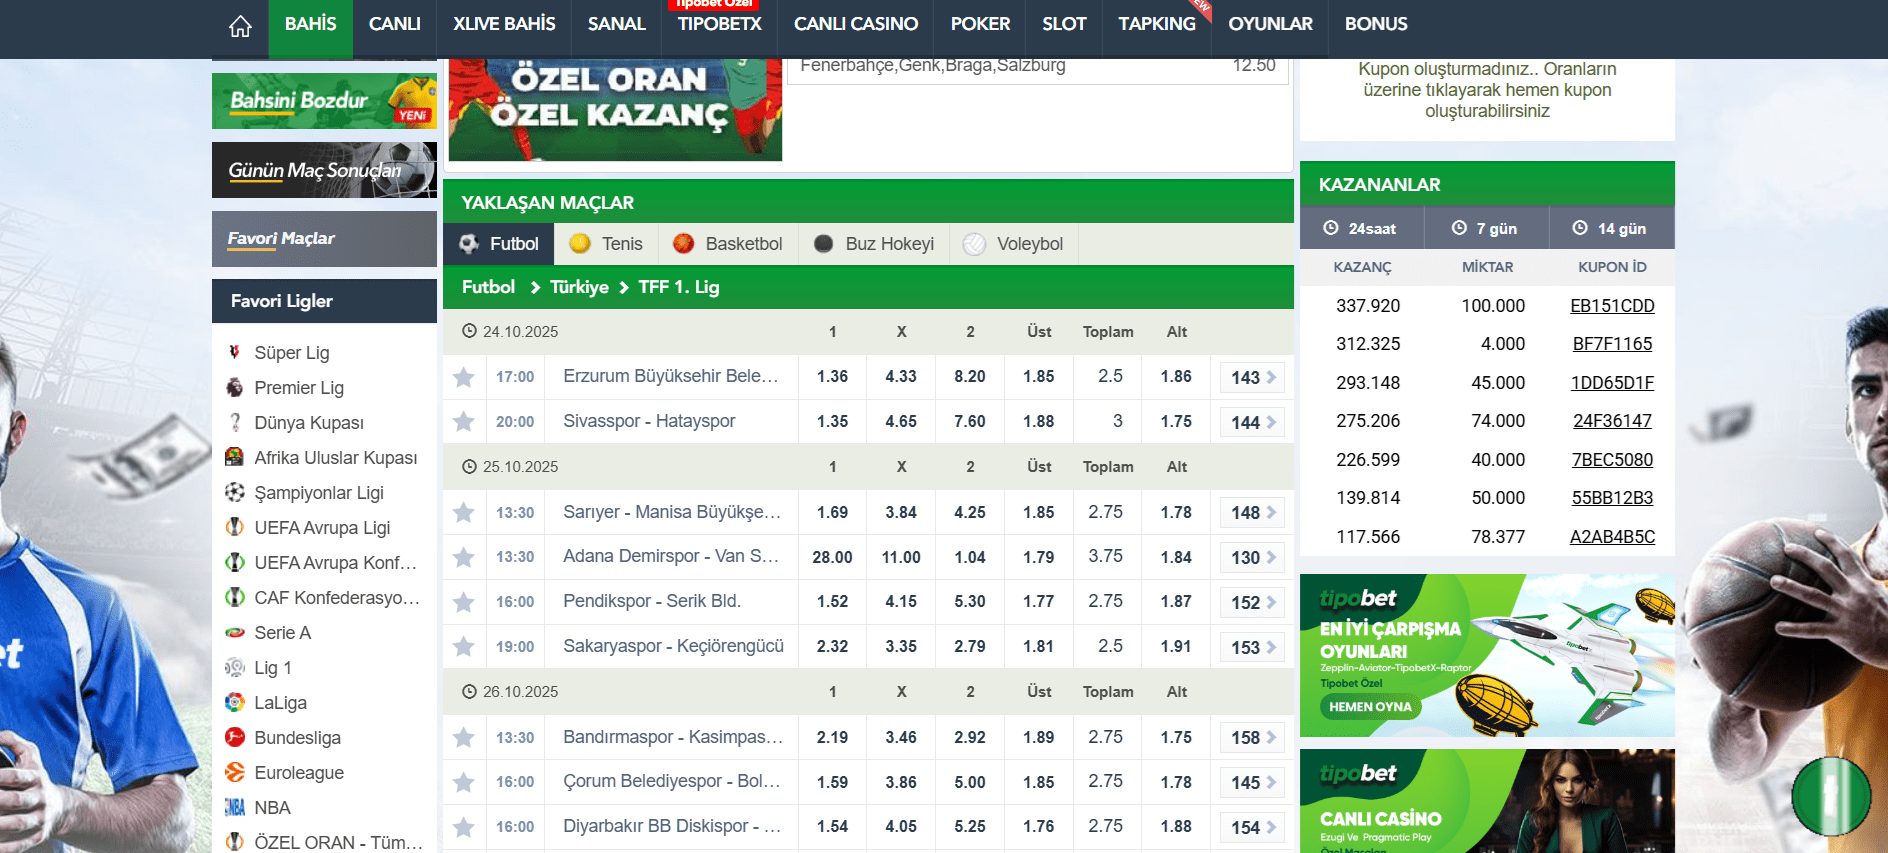Open the NBA league icon link

click(235, 808)
